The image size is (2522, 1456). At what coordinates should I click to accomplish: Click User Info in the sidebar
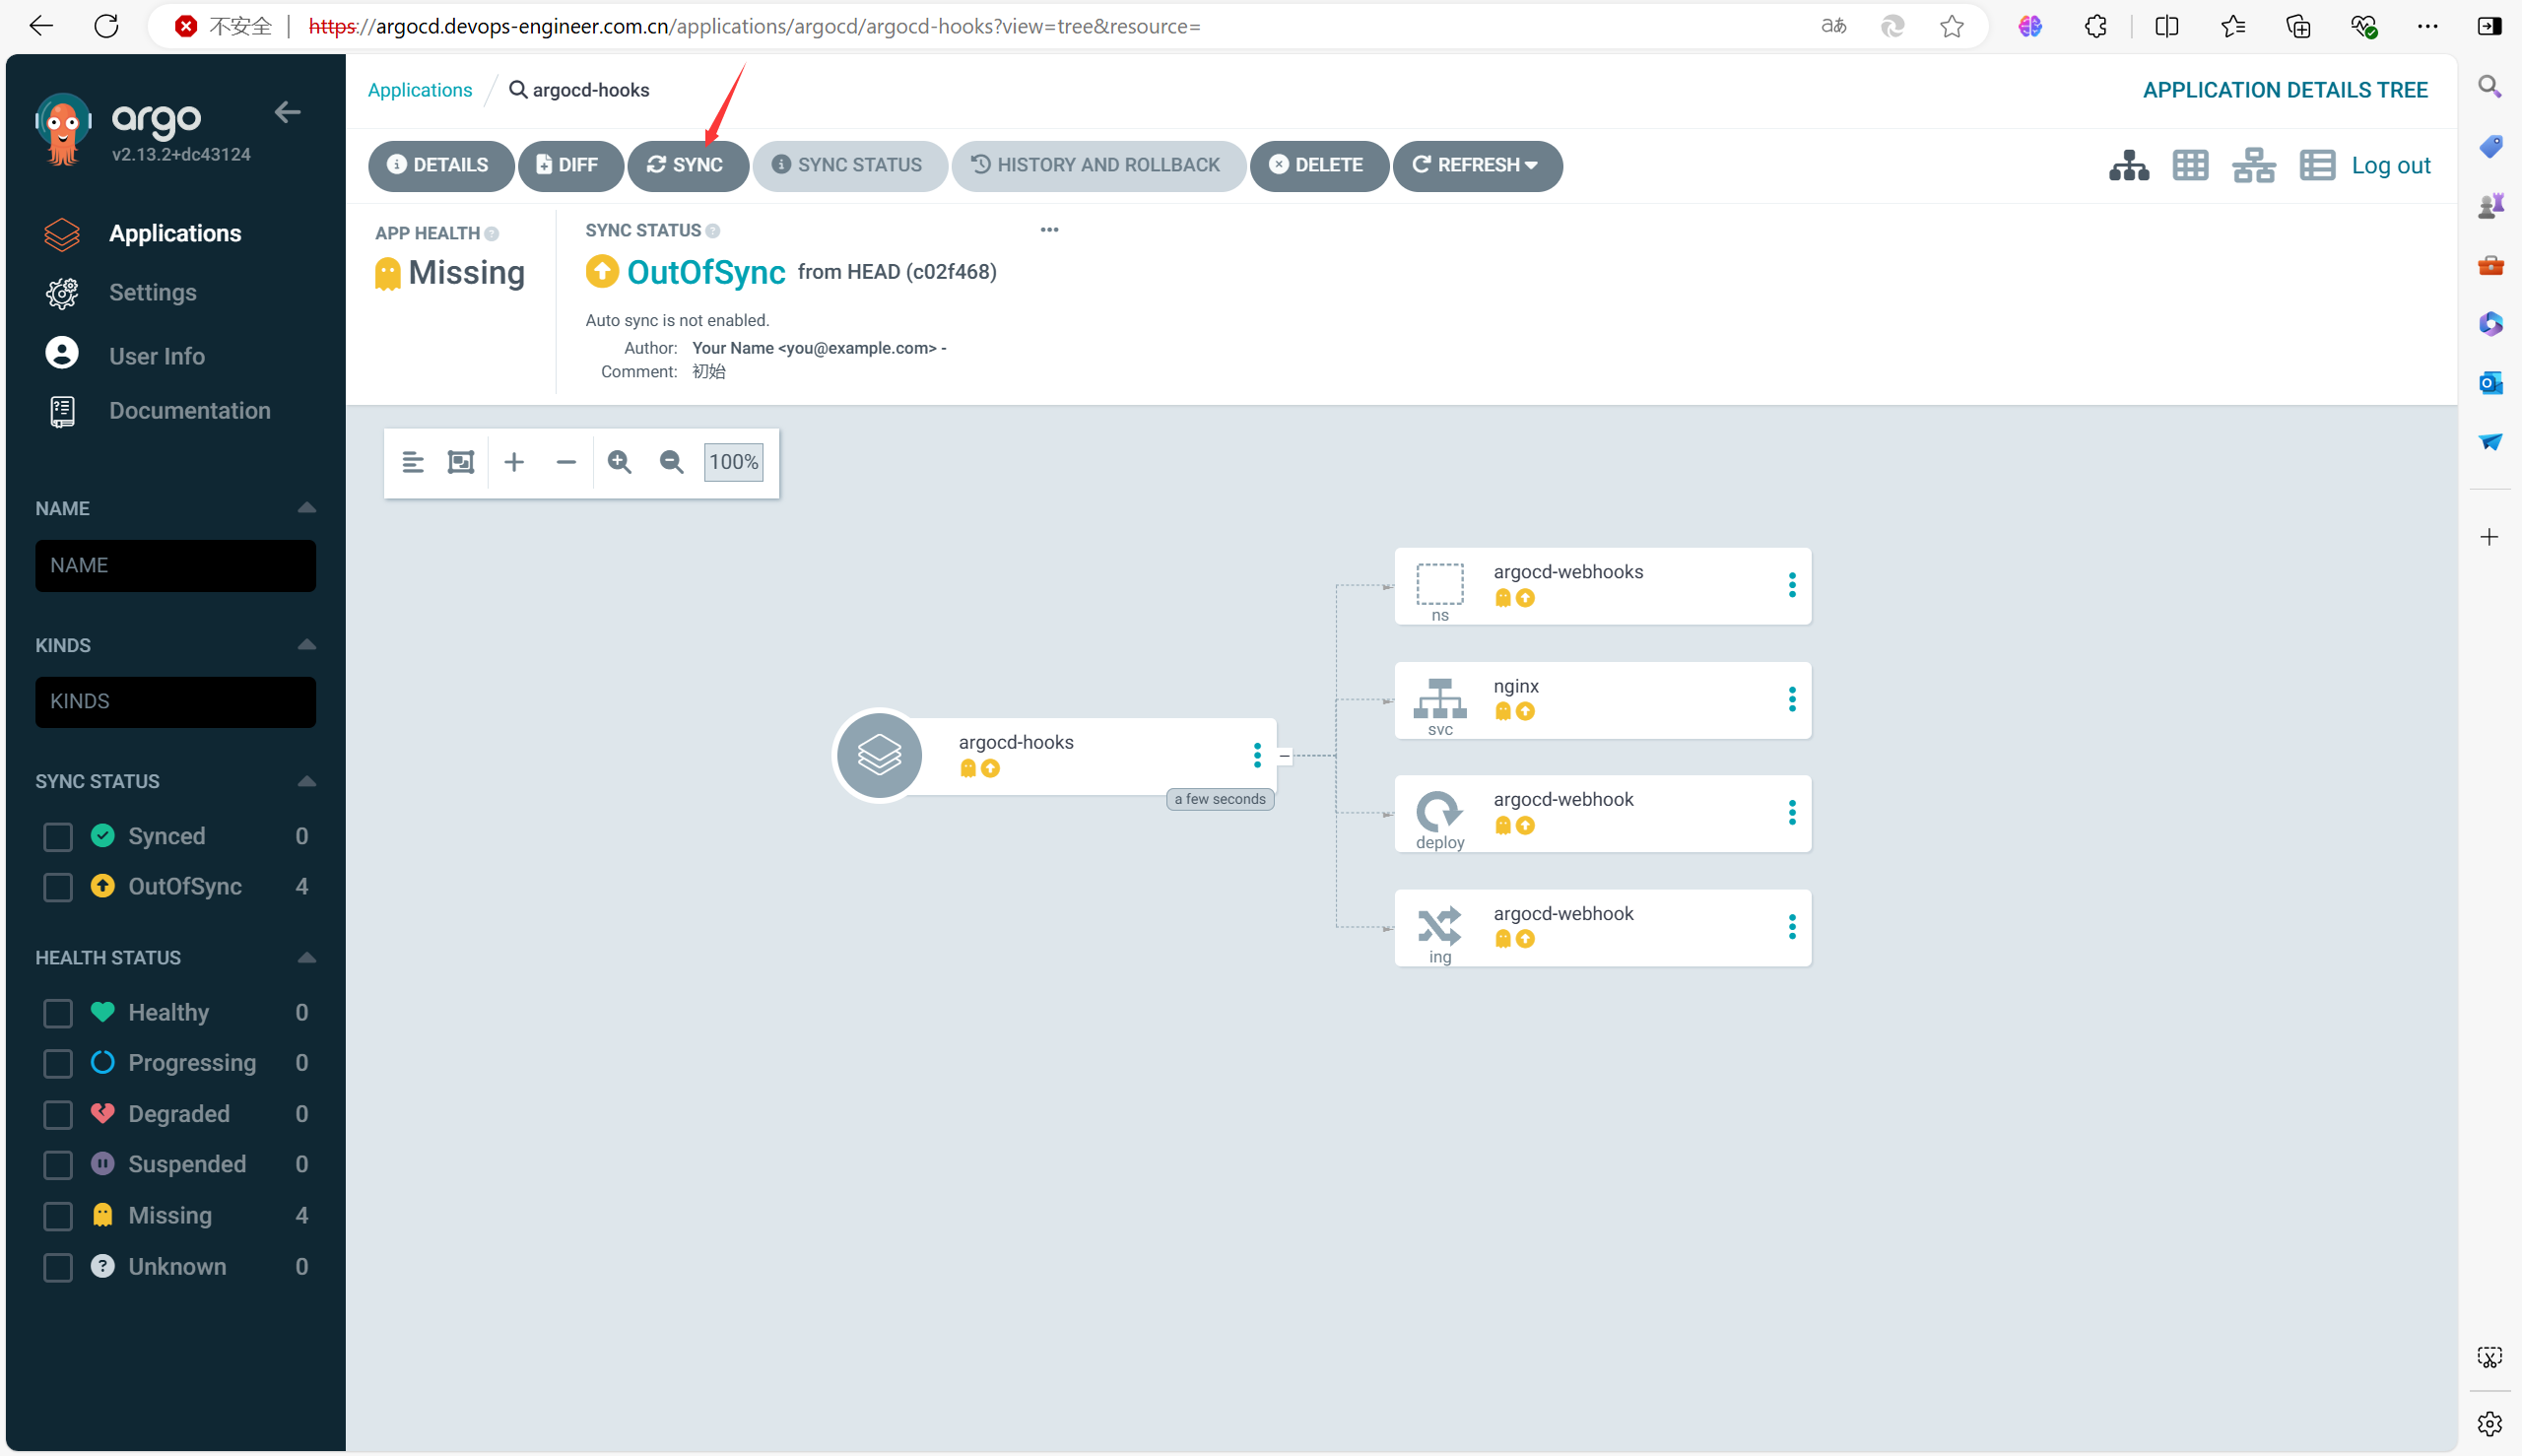(x=157, y=356)
